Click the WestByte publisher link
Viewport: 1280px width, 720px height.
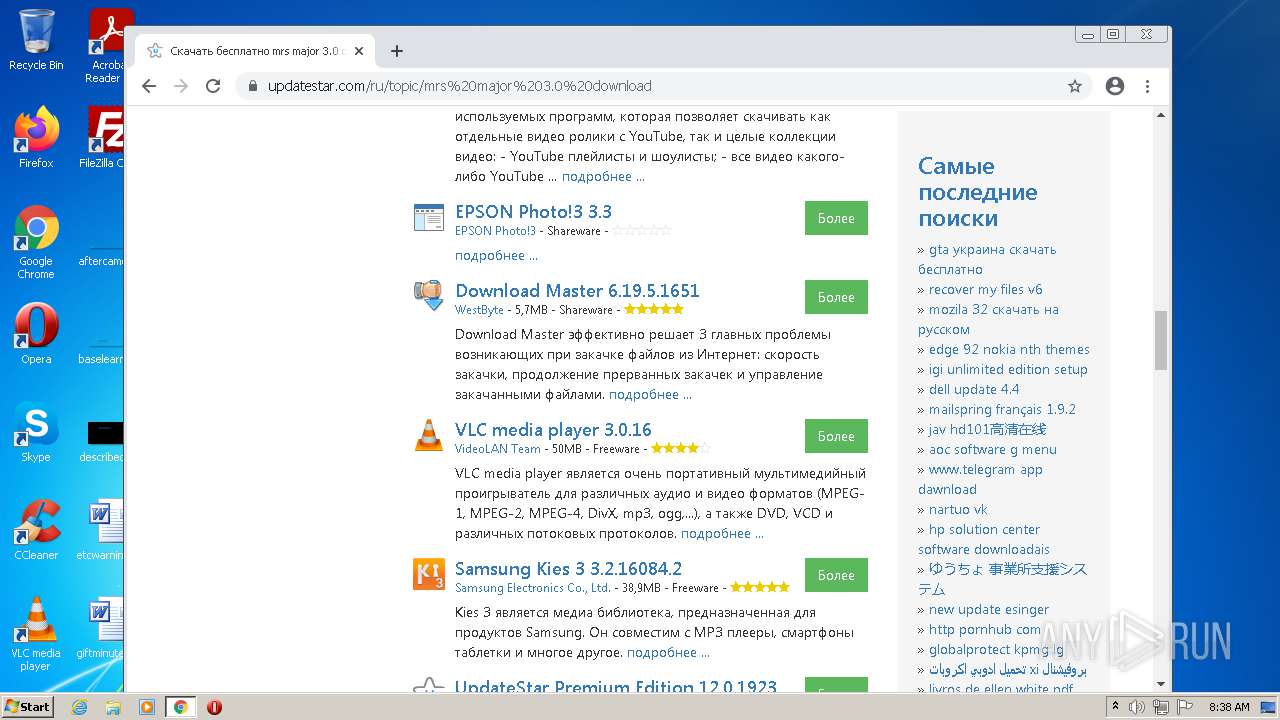tap(479, 310)
